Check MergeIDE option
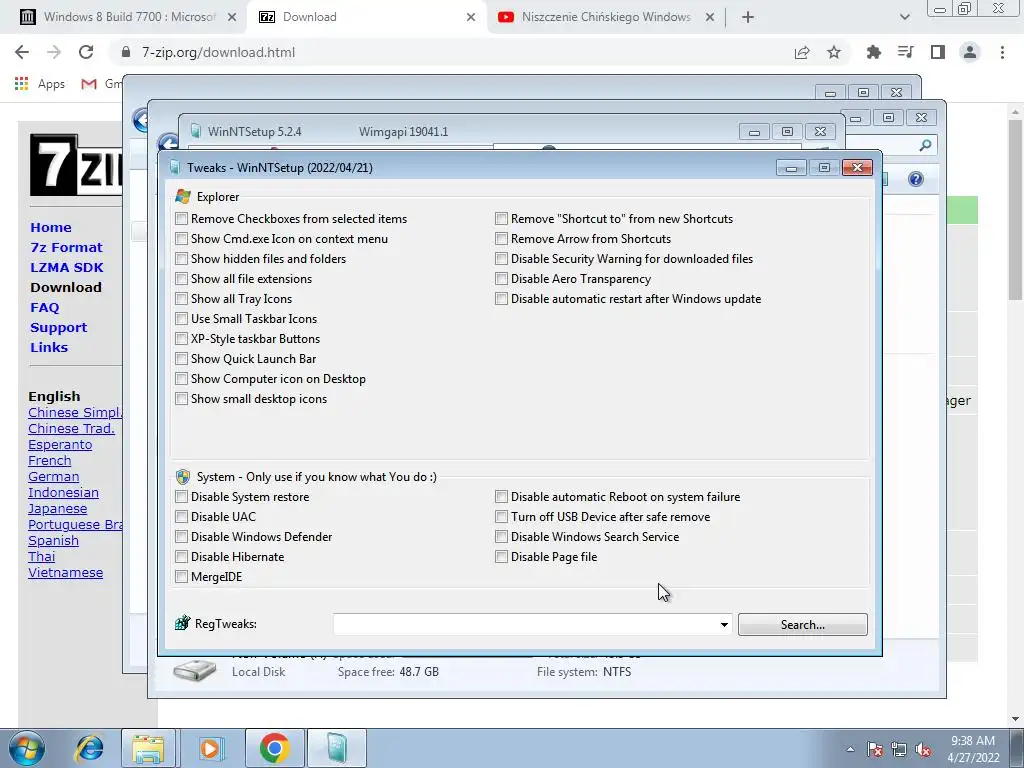1024x768 pixels. pos(182,577)
